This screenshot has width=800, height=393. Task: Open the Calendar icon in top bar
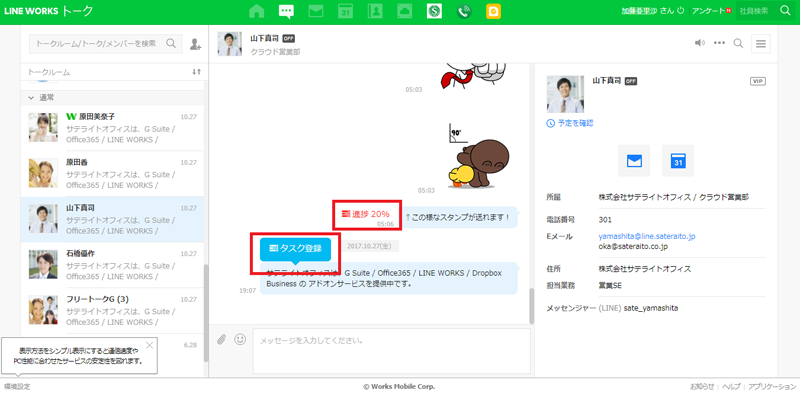346,11
